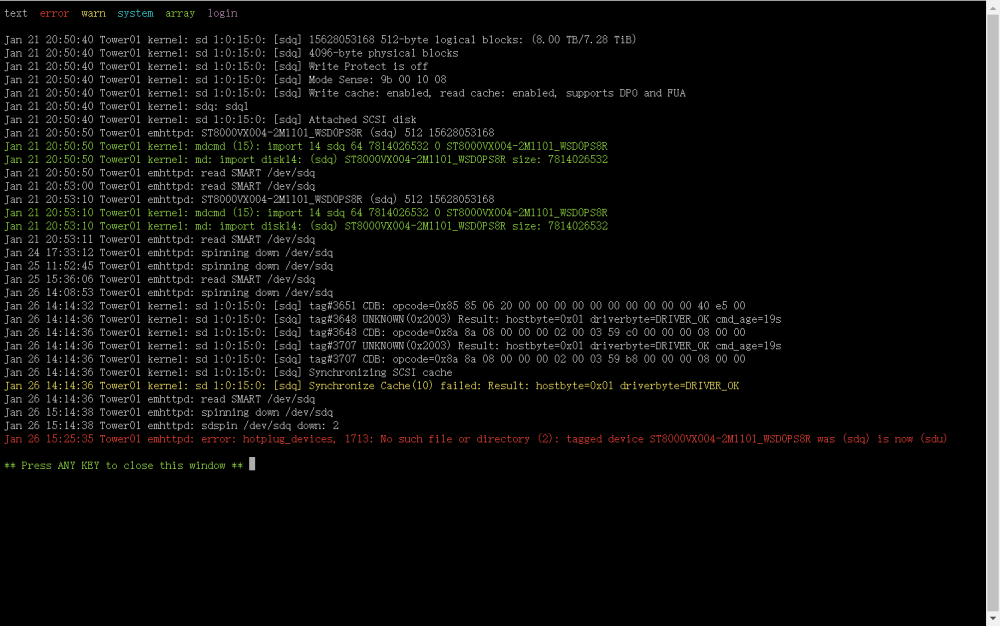
Task: Click the green 20:53:10 'md: import disk14' line
Action: [x=306, y=226]
